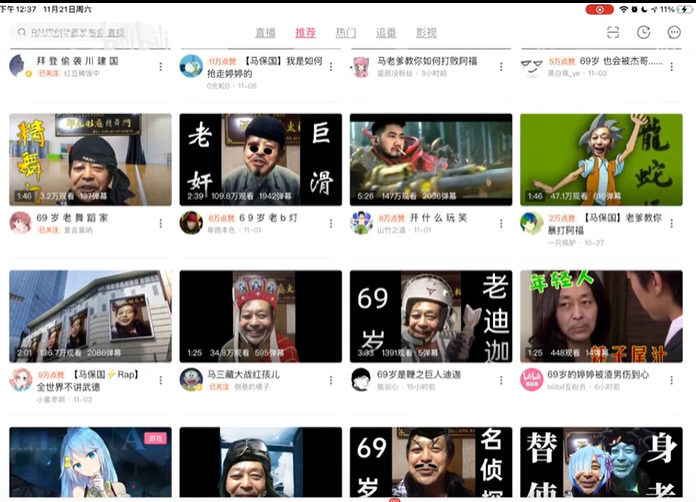
Task: Switch to the 直播 tab
Action: point(265,33)
